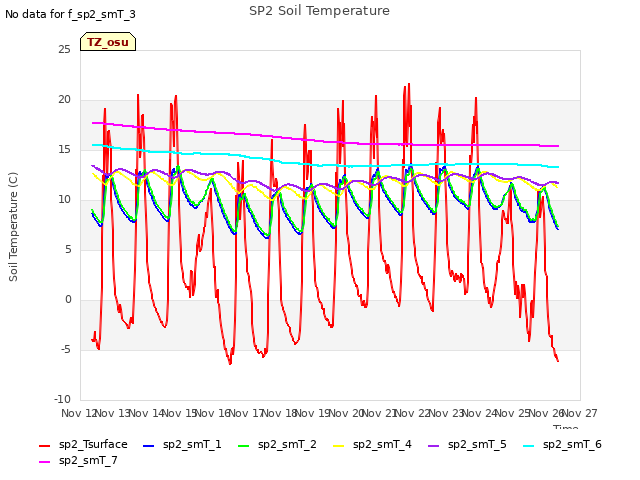Click the y-axis tick value 5
This screenshot has width=640, height=480.
68,250
